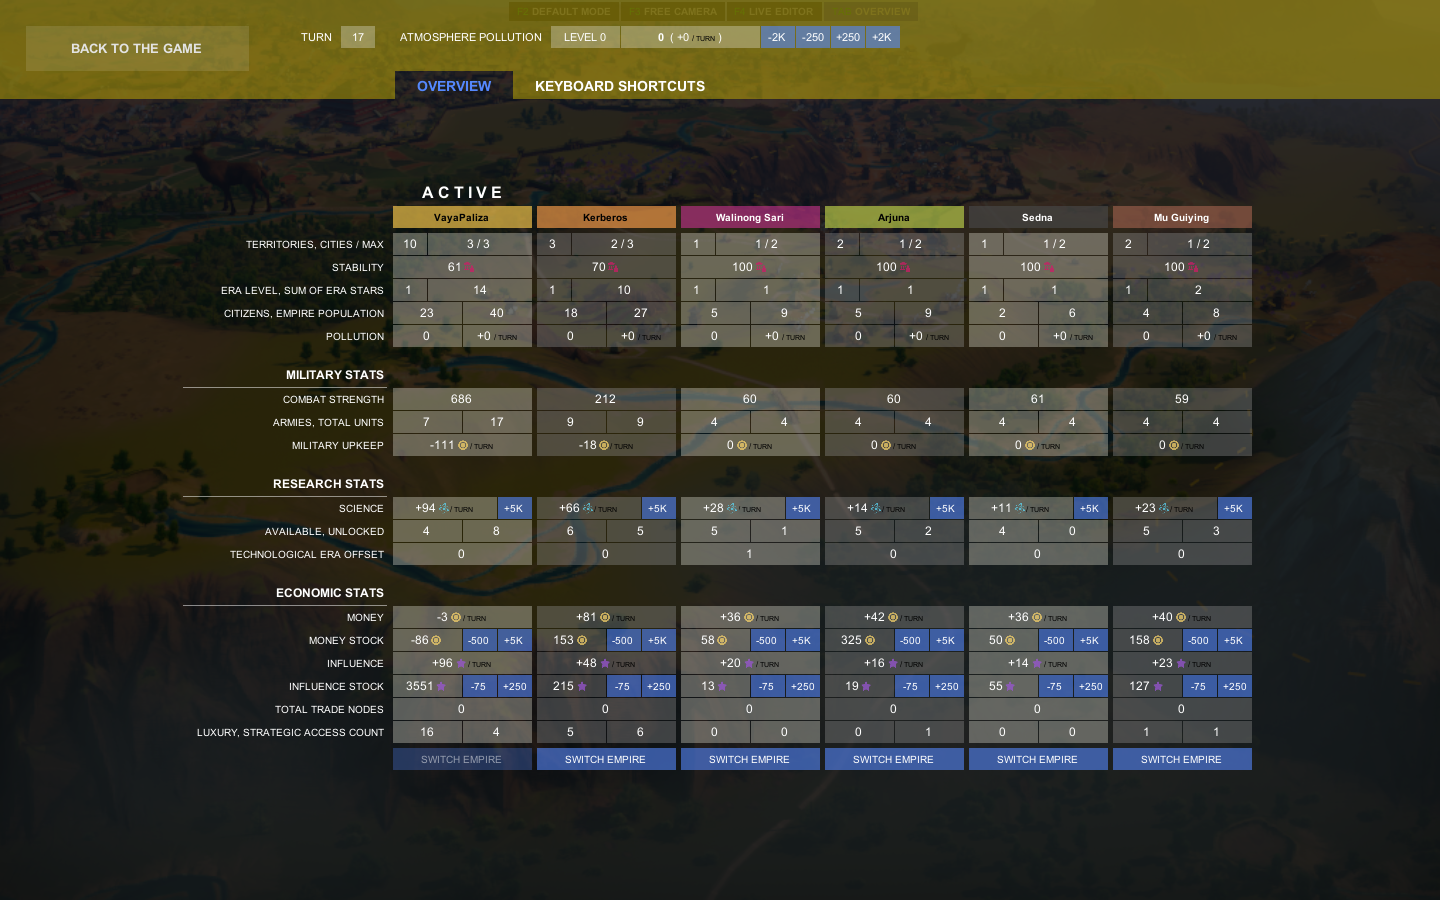Click the Walinong Sari empire header
The image size is (1440, 900).
(x=750, y=217)
